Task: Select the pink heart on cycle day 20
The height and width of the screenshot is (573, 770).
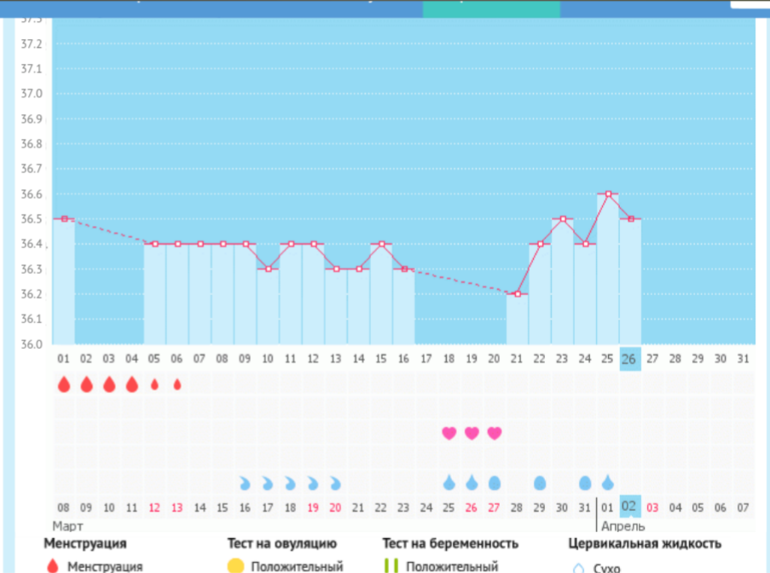Action: point(494,433)
